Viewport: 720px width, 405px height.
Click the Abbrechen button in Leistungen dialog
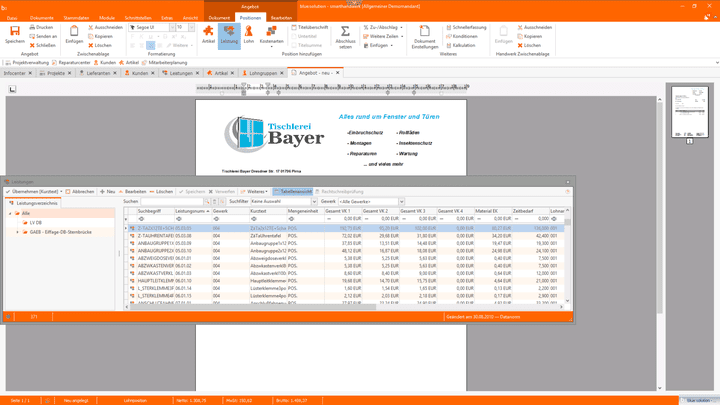point(80,191)
